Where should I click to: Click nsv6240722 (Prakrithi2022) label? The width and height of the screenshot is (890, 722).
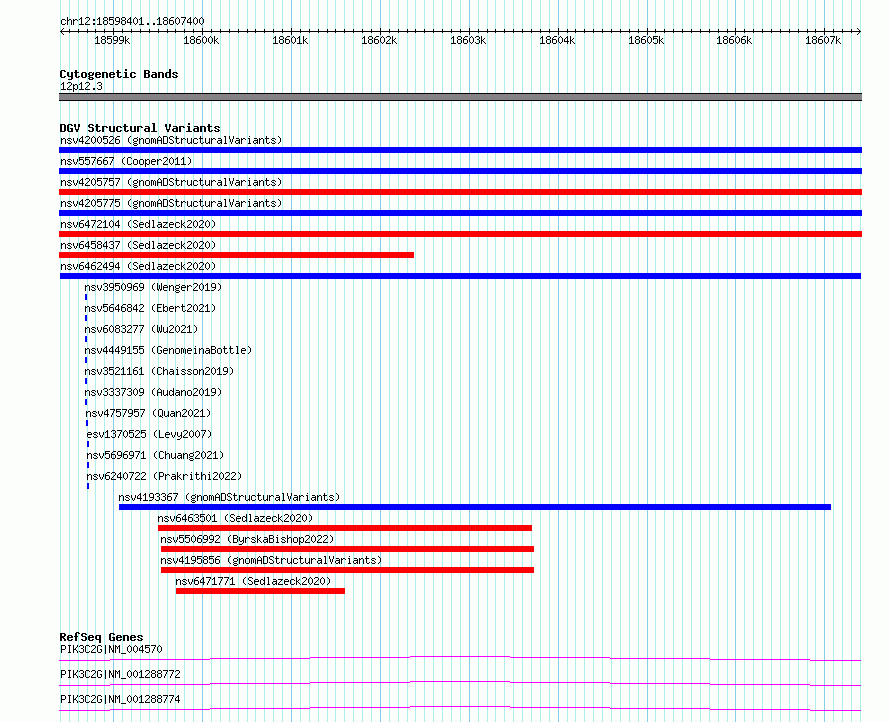tap(164, 476)
